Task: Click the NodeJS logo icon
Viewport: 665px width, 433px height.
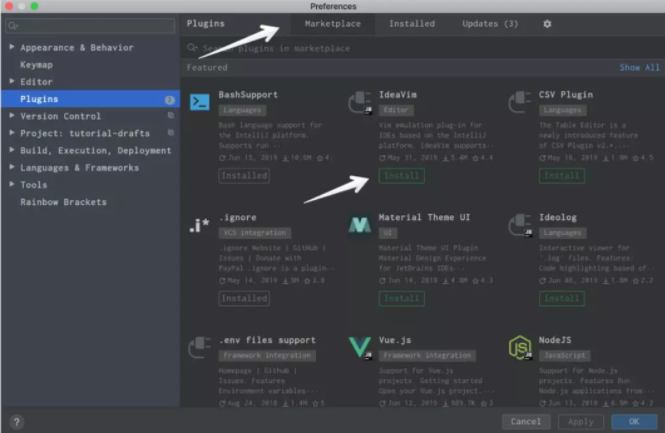Action: click(x=520, y=347)
